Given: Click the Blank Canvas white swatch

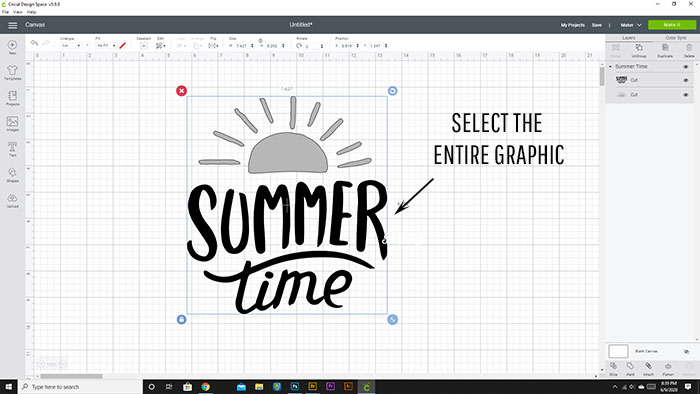Looking at the screenshot, I should [618, 351].
